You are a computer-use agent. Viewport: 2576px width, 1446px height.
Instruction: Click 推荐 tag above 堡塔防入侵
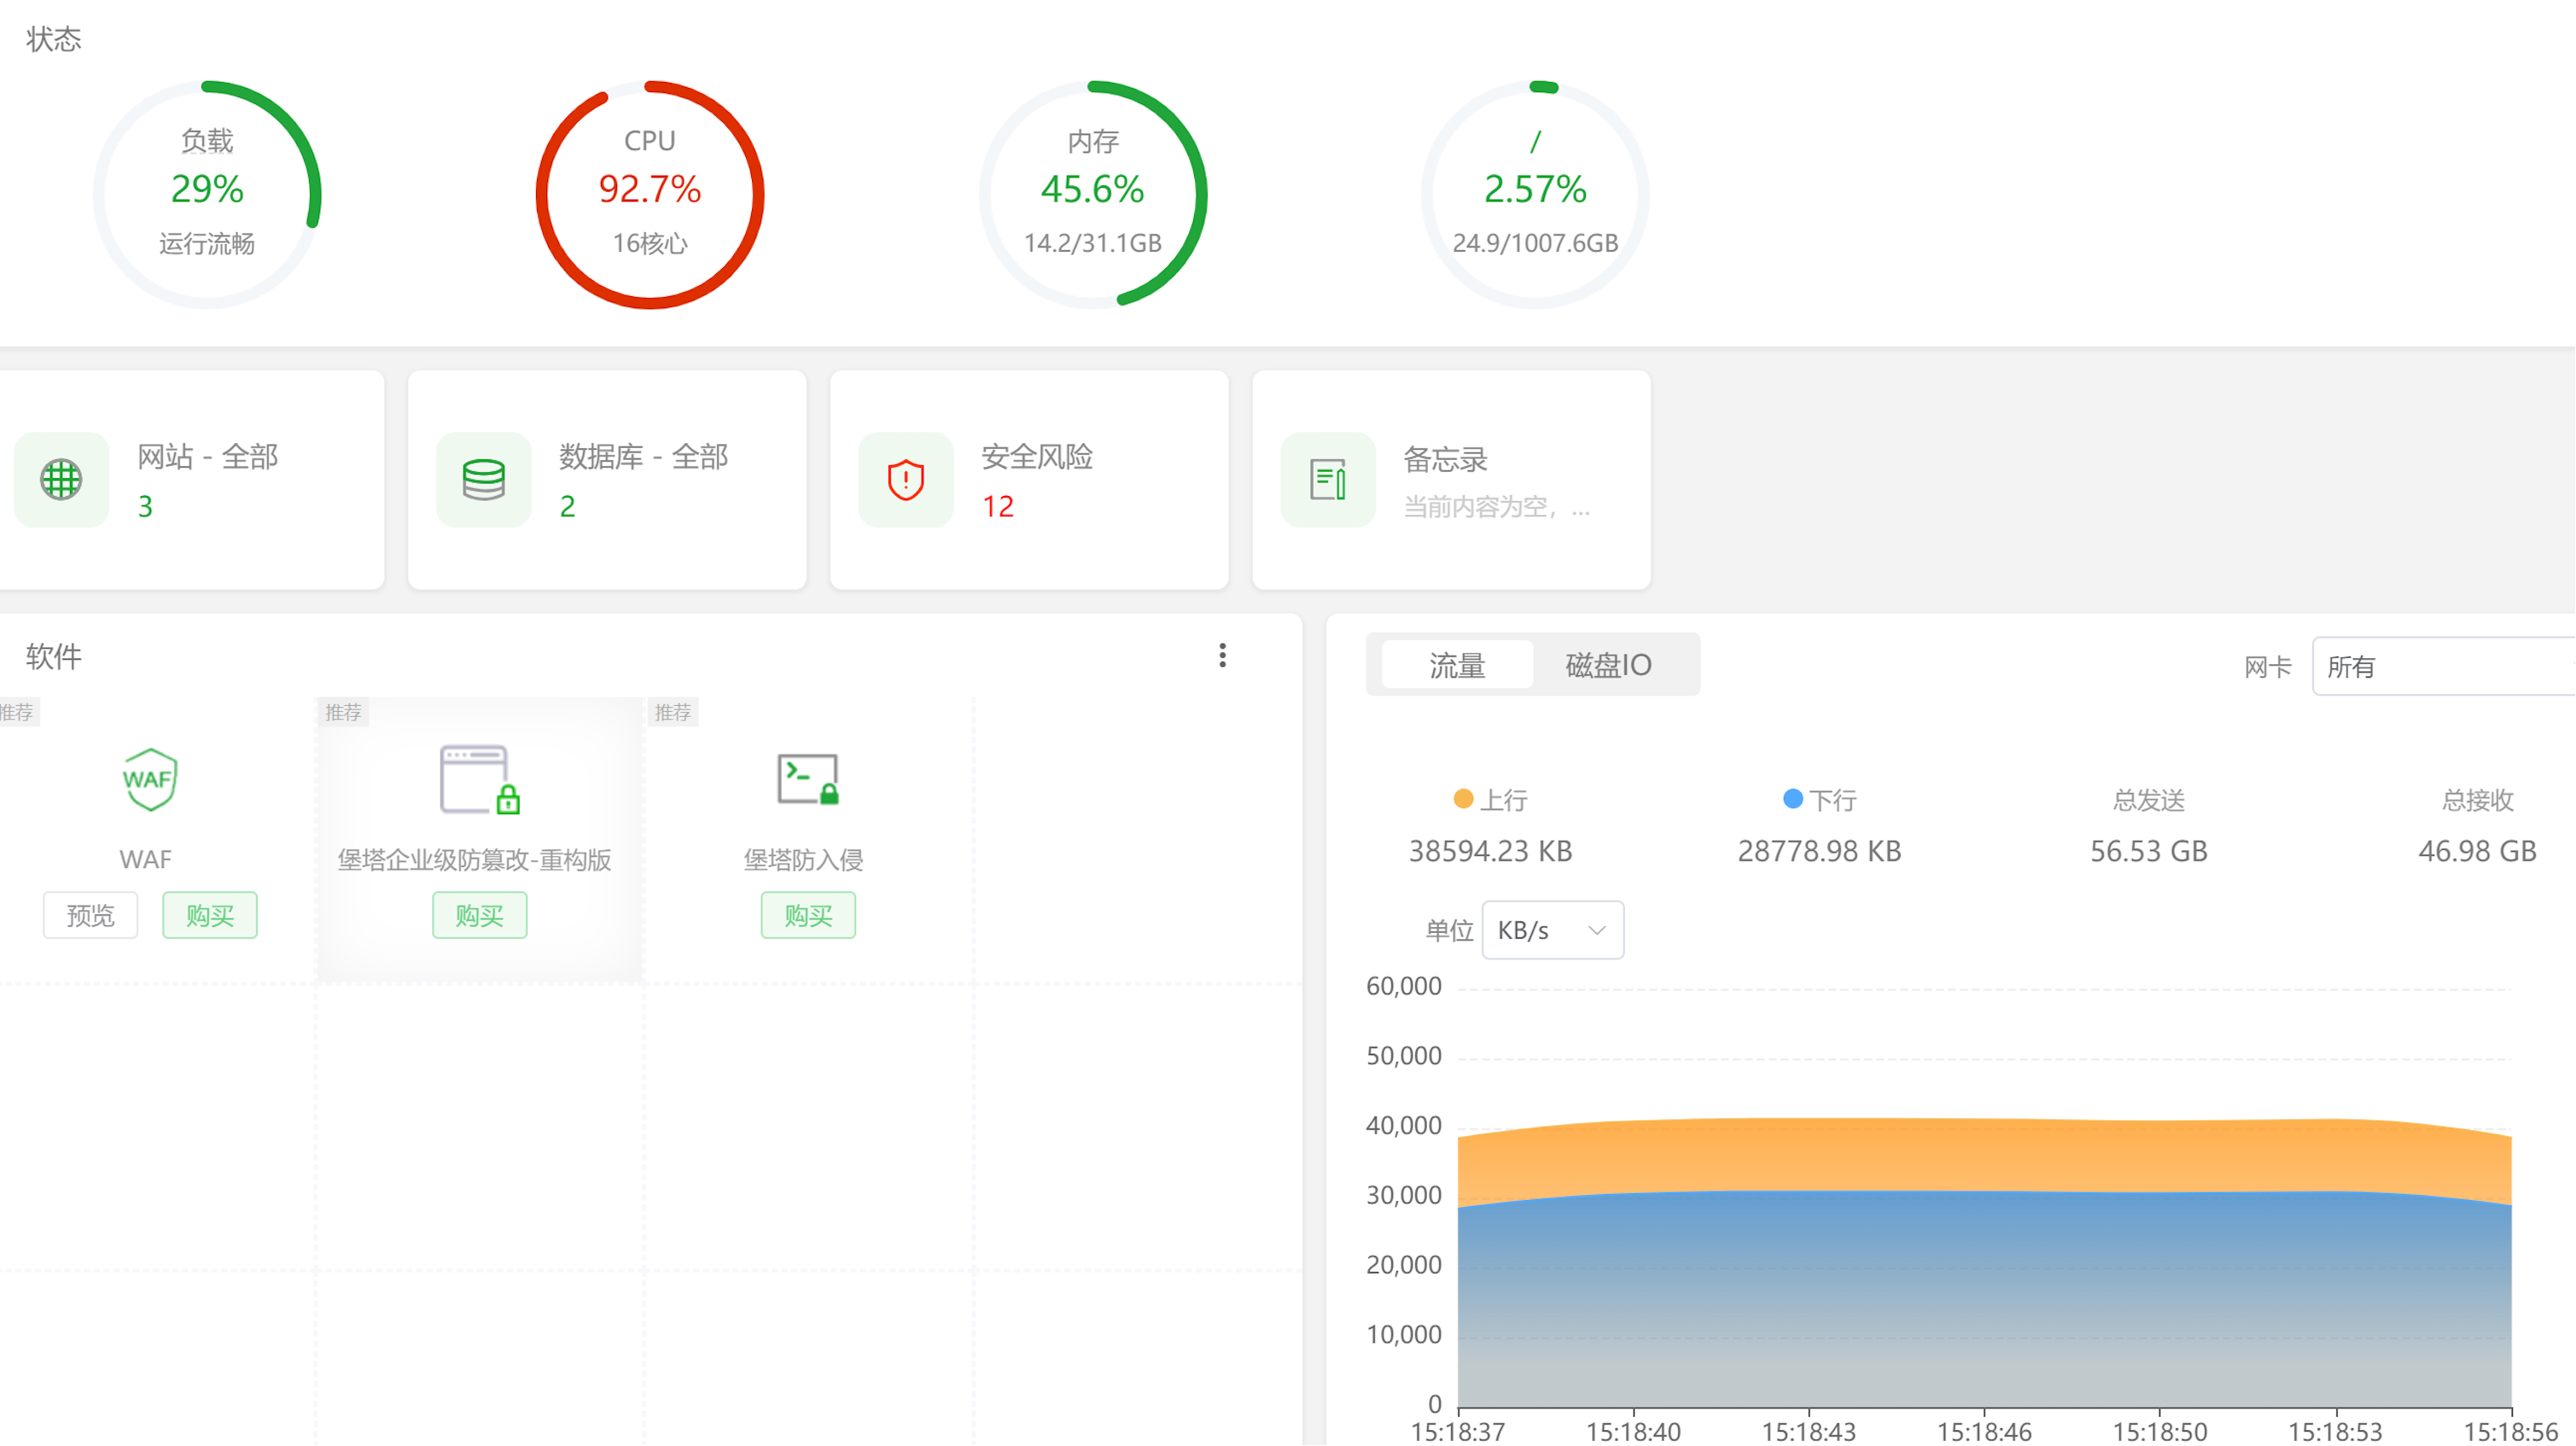[x=673, y=712]
